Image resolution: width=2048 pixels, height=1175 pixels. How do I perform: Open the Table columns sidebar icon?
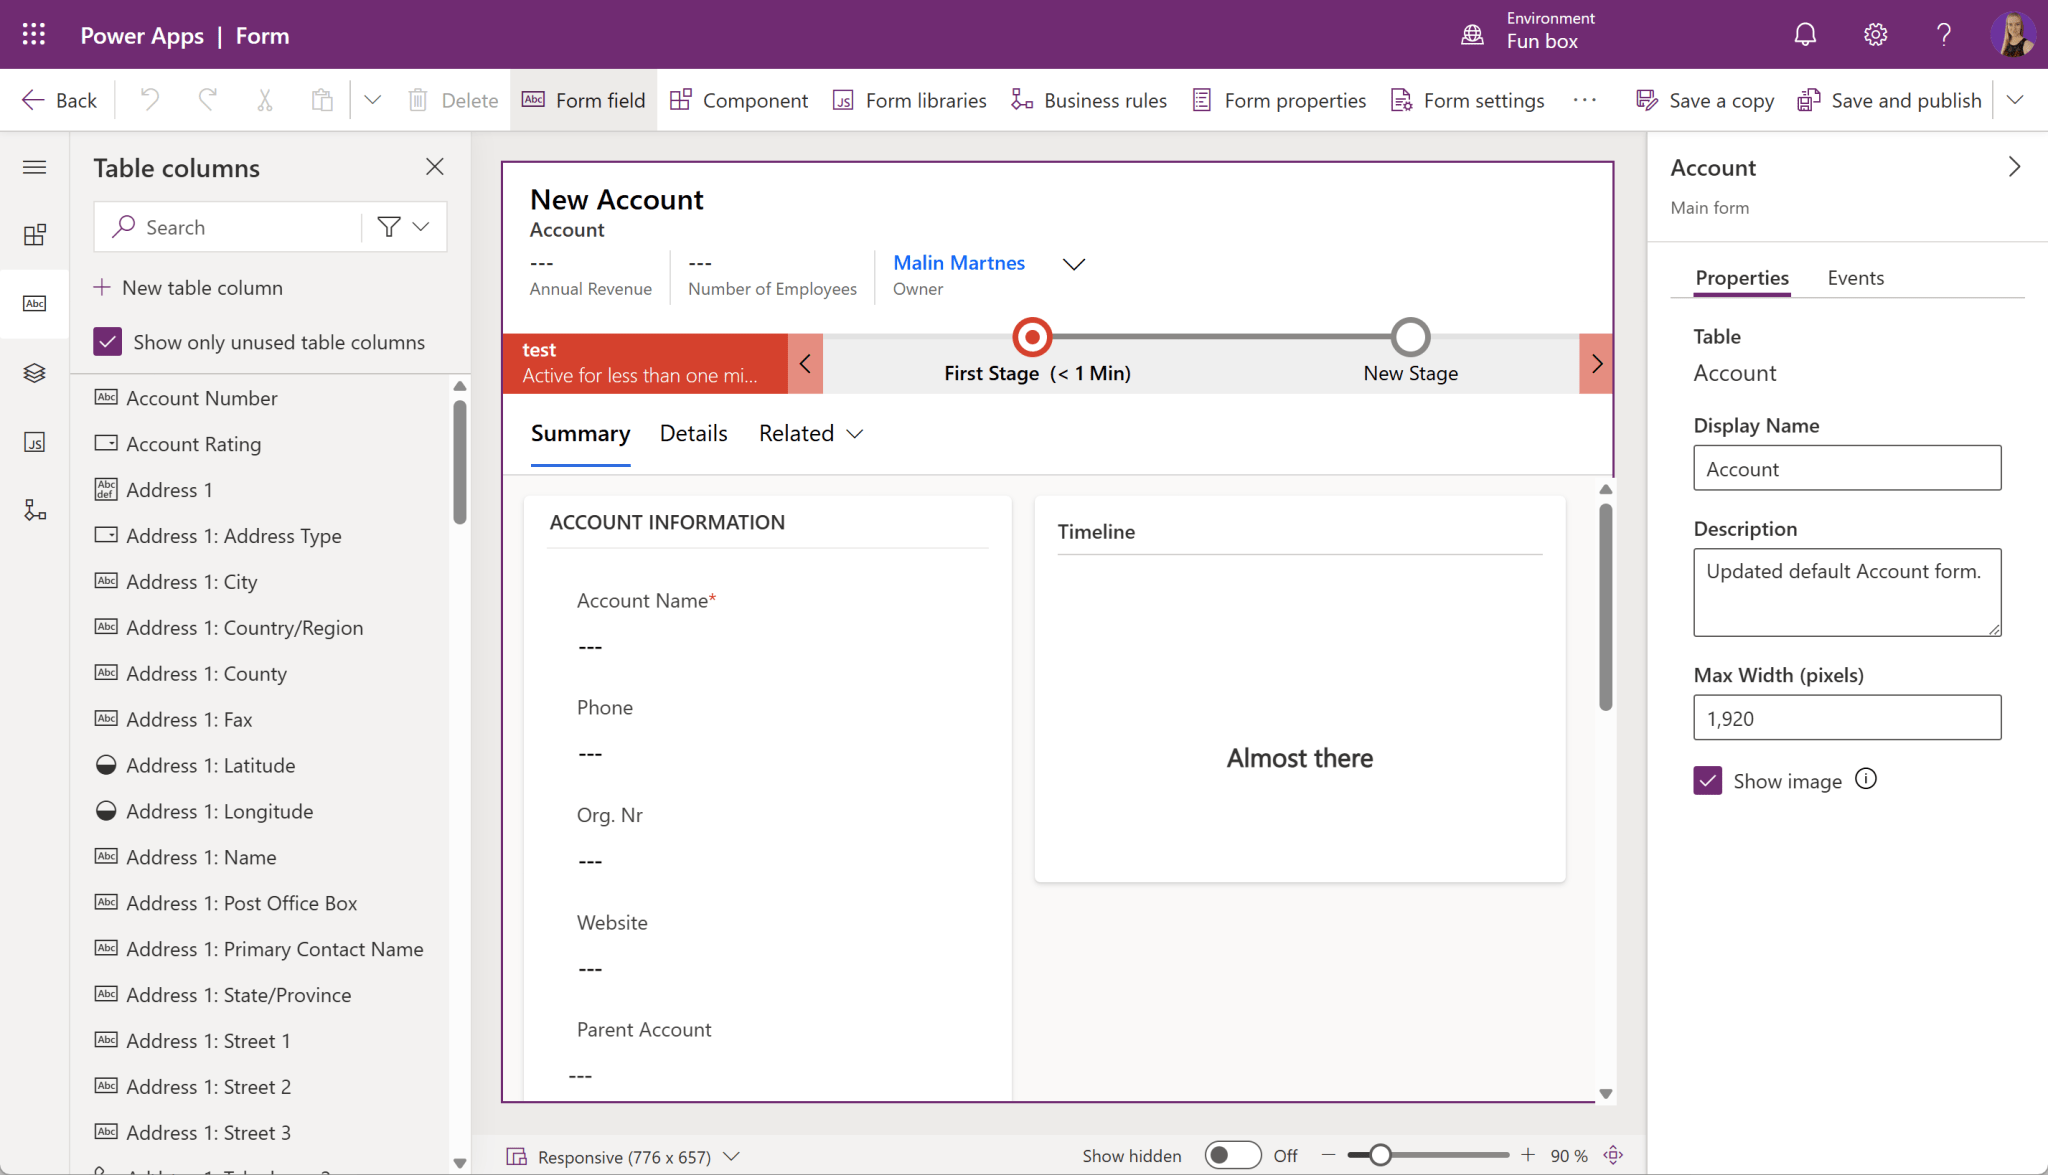[x=34, y=303]
